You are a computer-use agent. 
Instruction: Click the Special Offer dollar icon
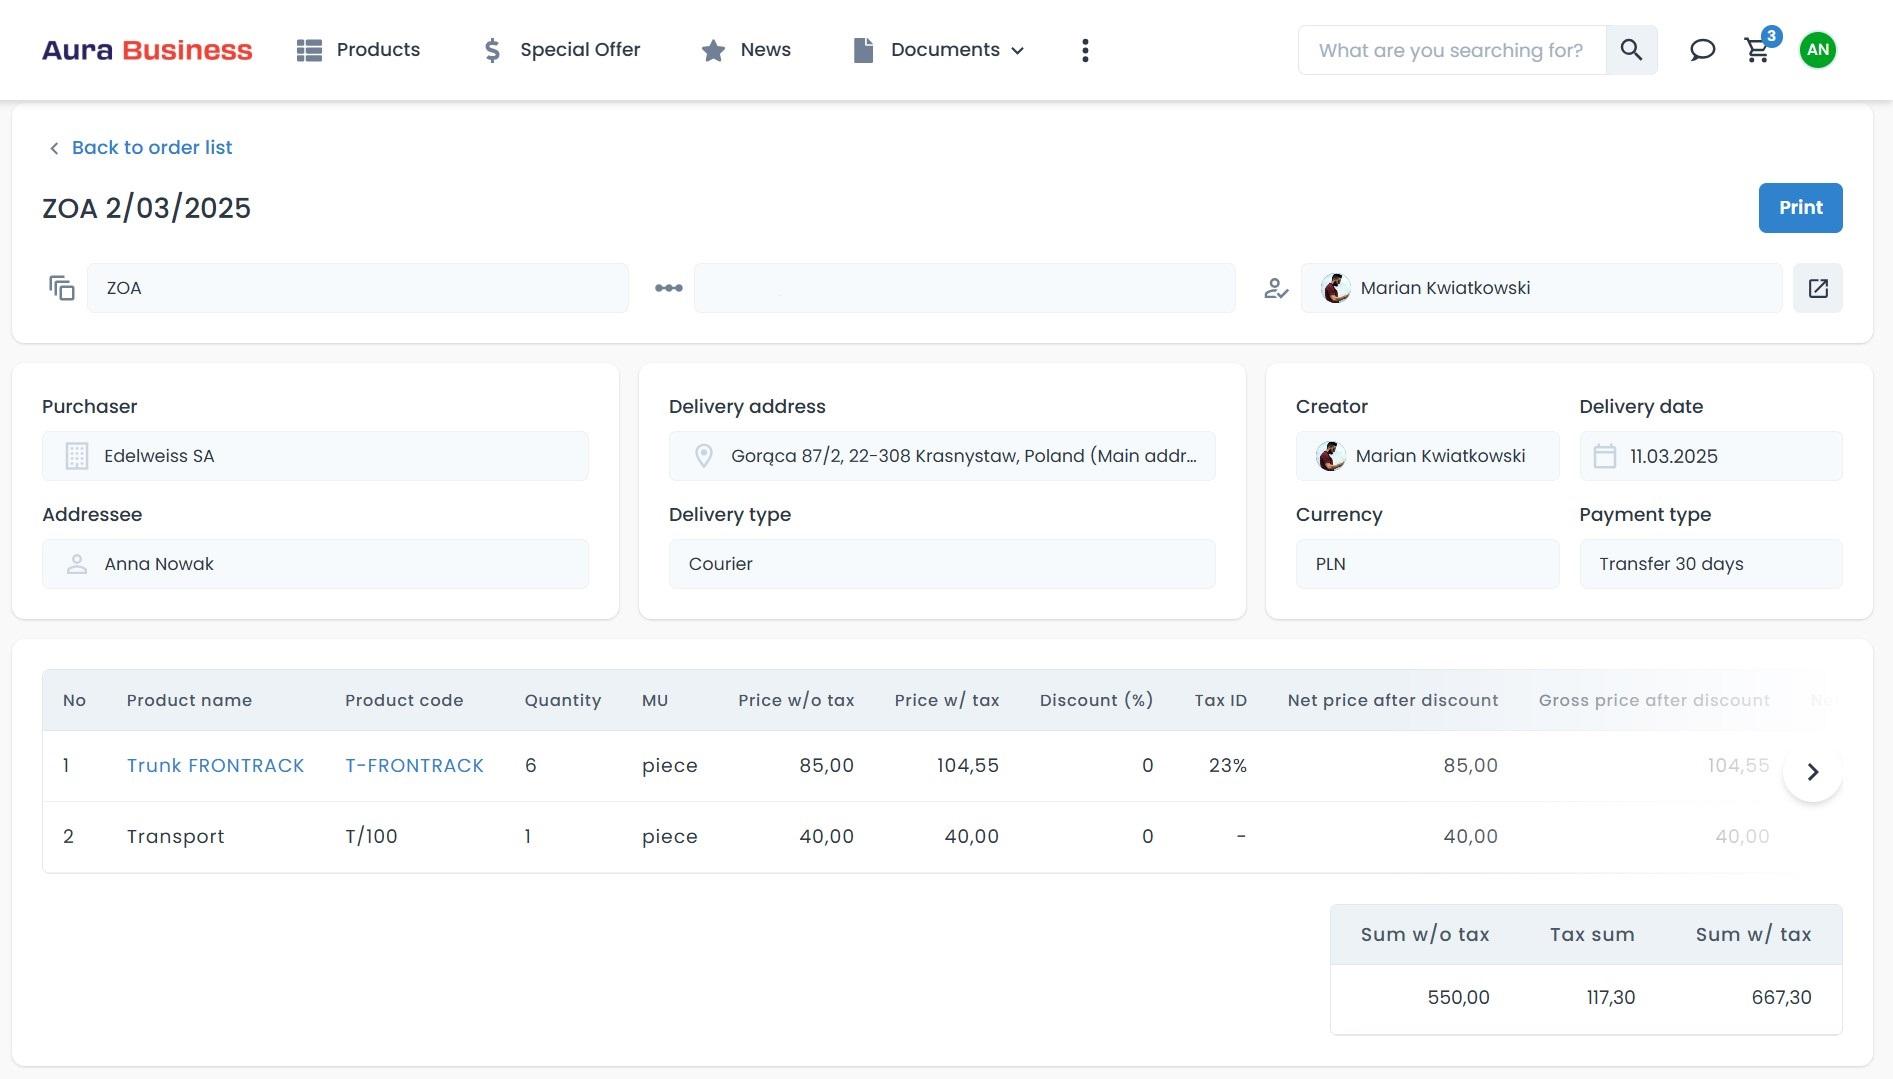[491, 50]
